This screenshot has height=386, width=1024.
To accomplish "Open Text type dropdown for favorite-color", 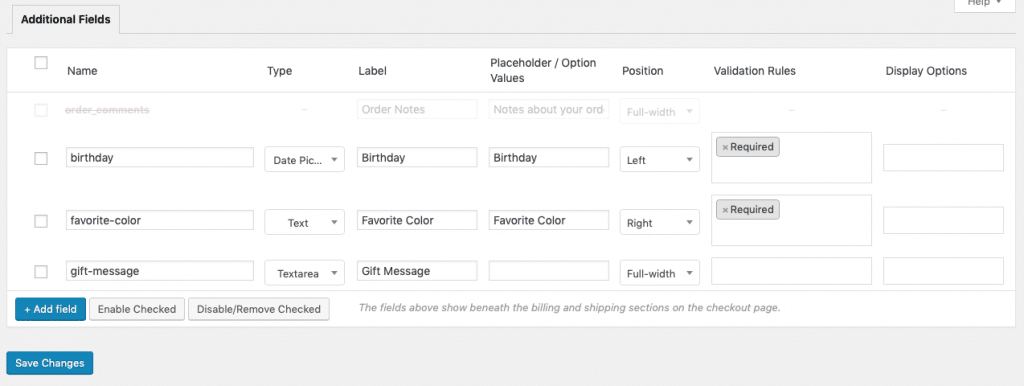I will [x=304, y=223].
